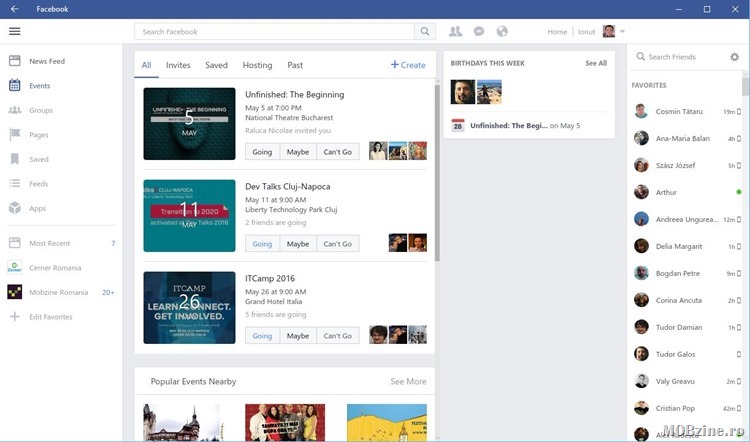Viewport: 750px width, 442px height.
Task: Open Dev Talks Cluj-Napoca event thumbnail
Action: coord(189,215)
